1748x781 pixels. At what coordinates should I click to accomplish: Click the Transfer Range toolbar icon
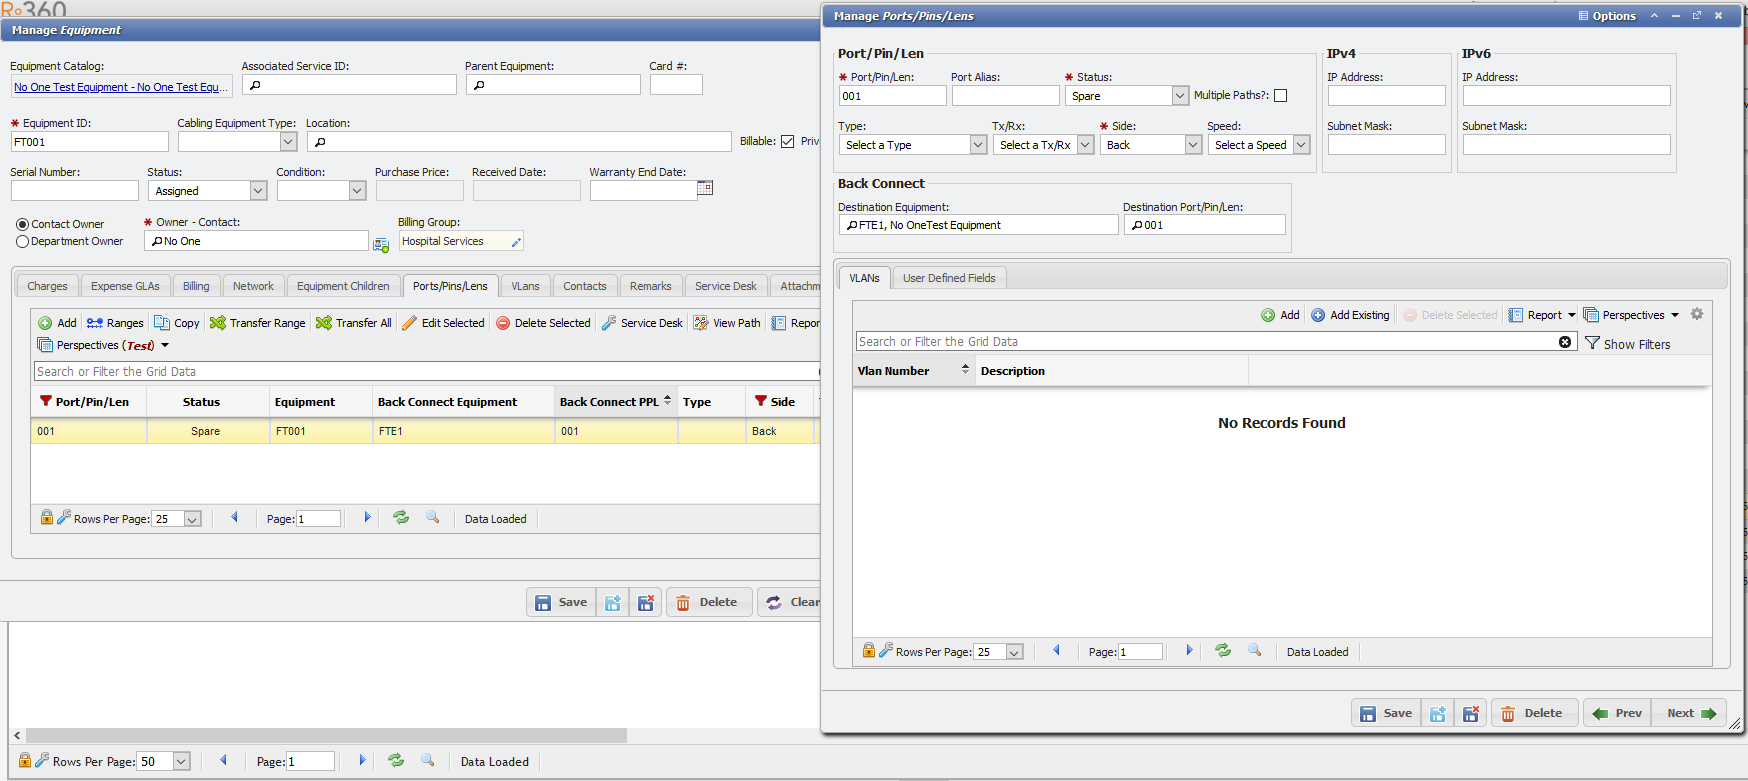[x=217, y=323]
